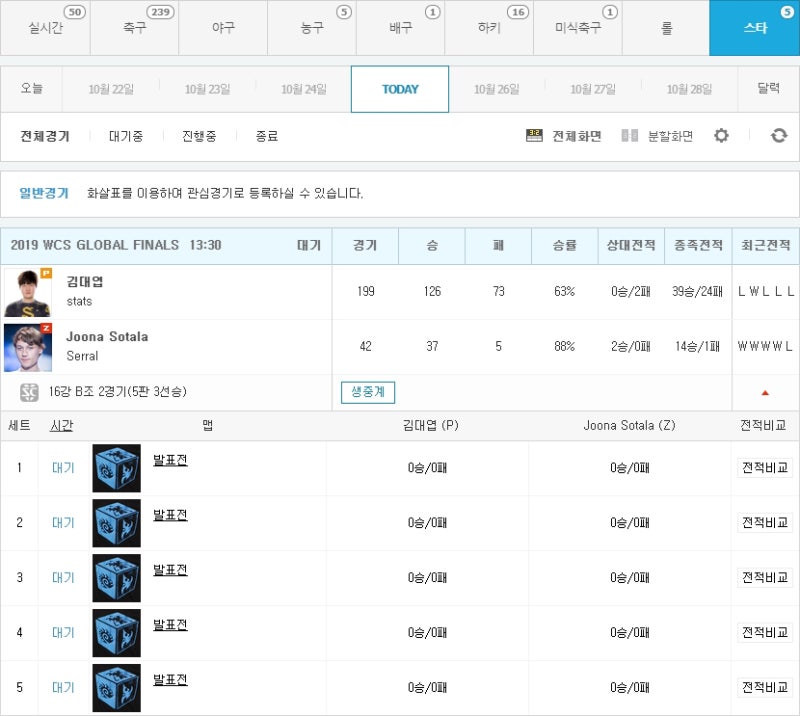800x716 pixels.
Task: Open set 5 발표전 map link
Action: pos(170,680)
